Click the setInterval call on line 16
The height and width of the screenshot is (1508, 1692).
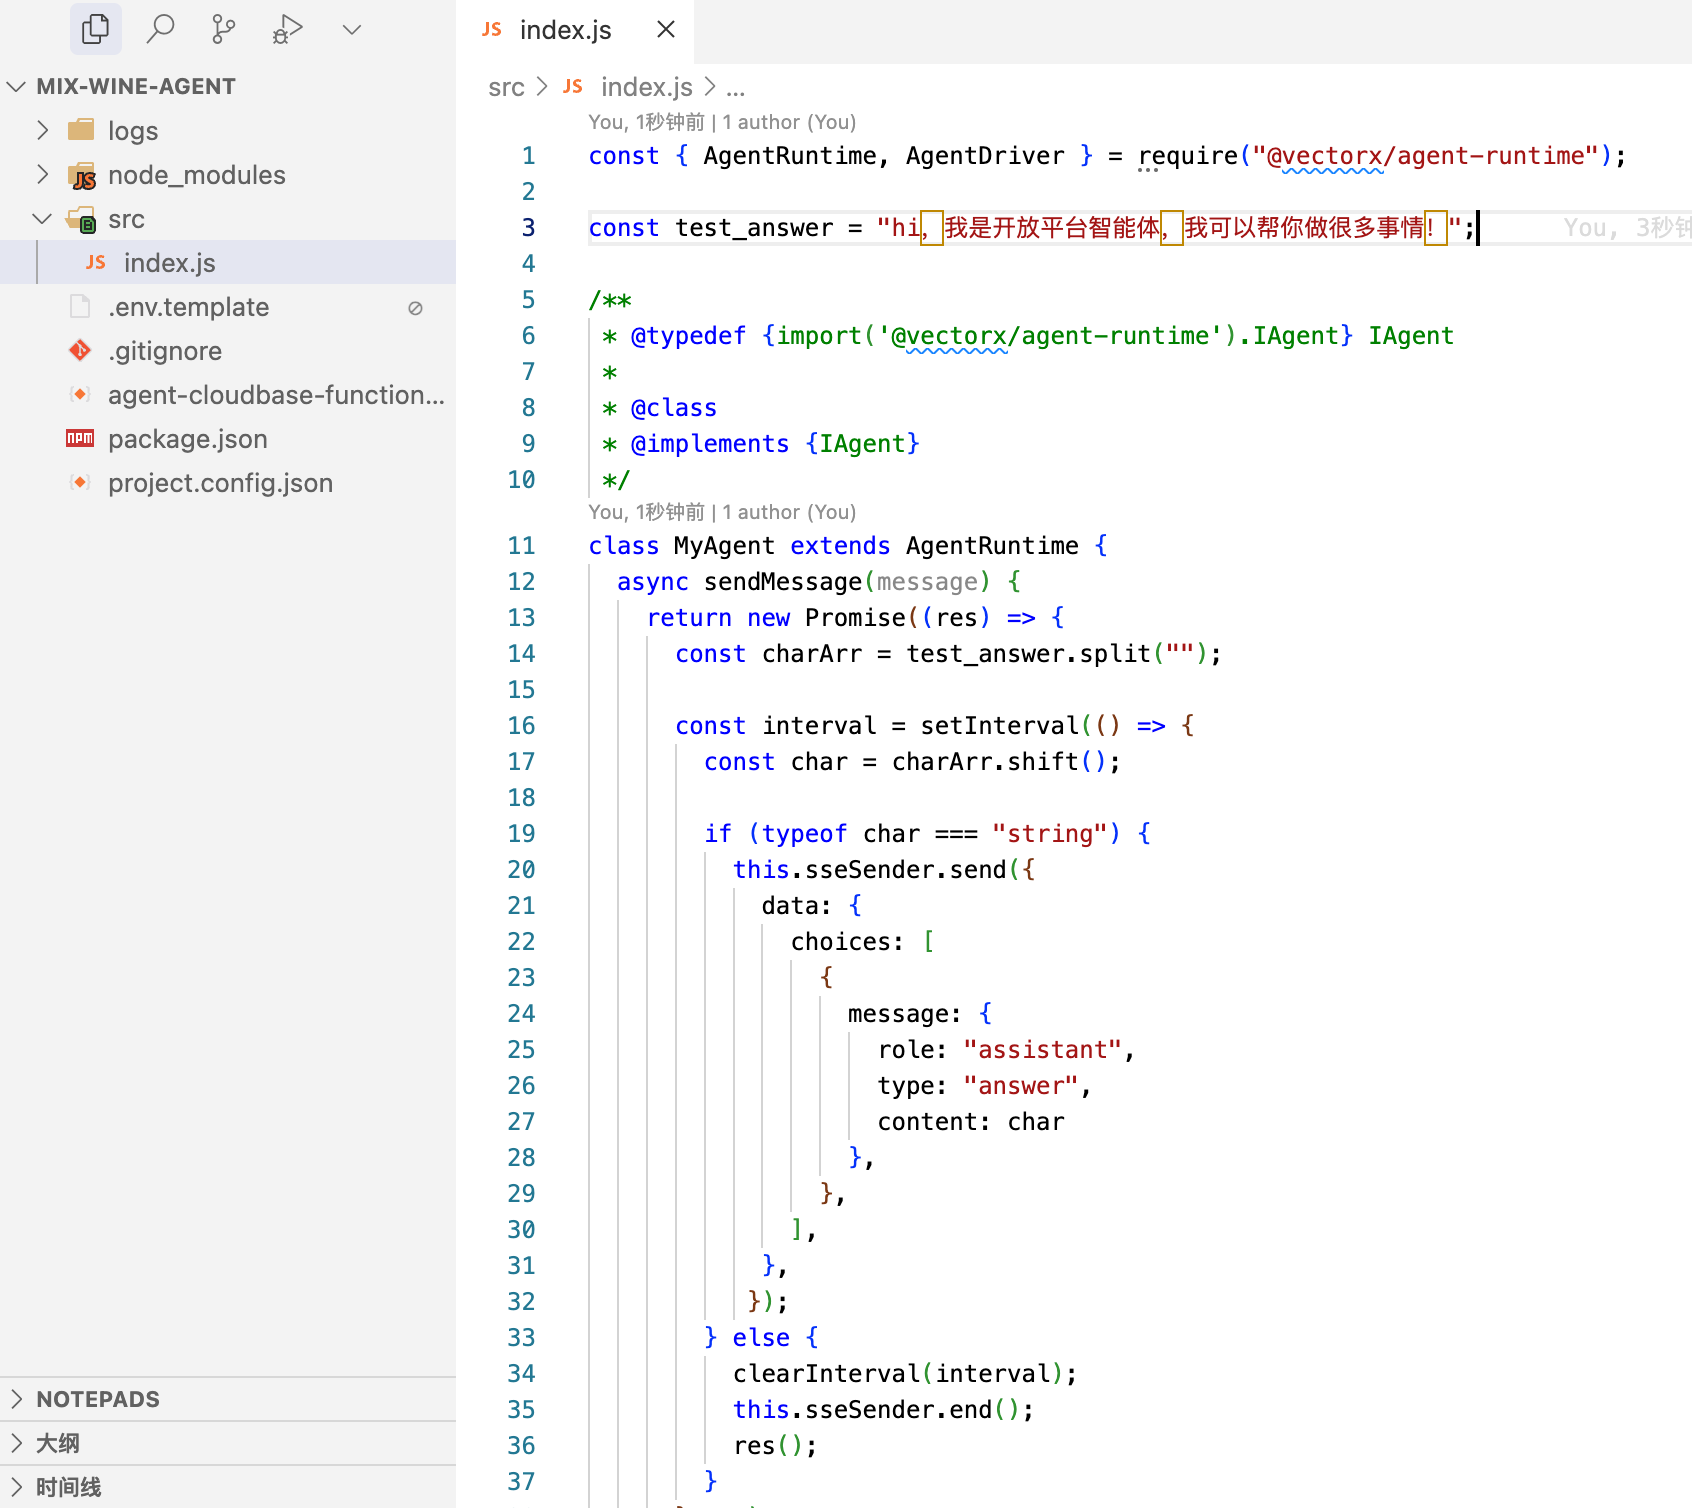click(x=1000, y=726)
